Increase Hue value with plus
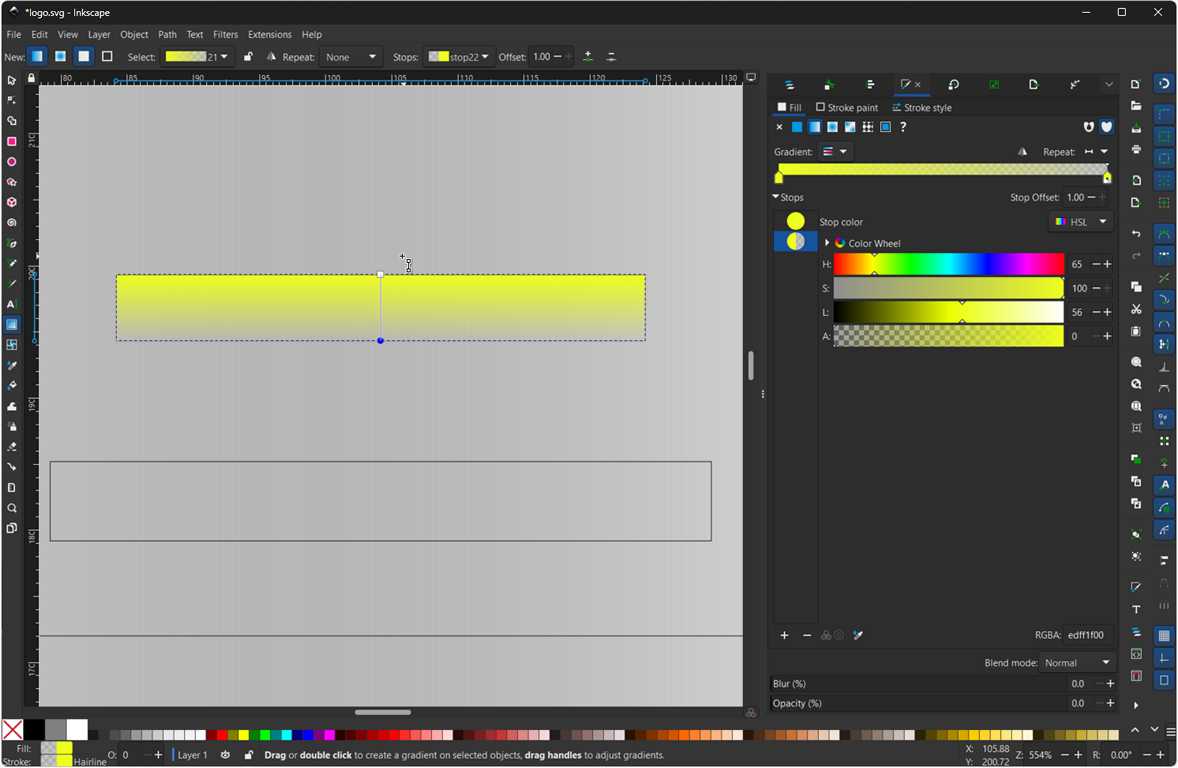Image resolution: width=1178 pixels, height=768 pixels. click(1107, 265)
